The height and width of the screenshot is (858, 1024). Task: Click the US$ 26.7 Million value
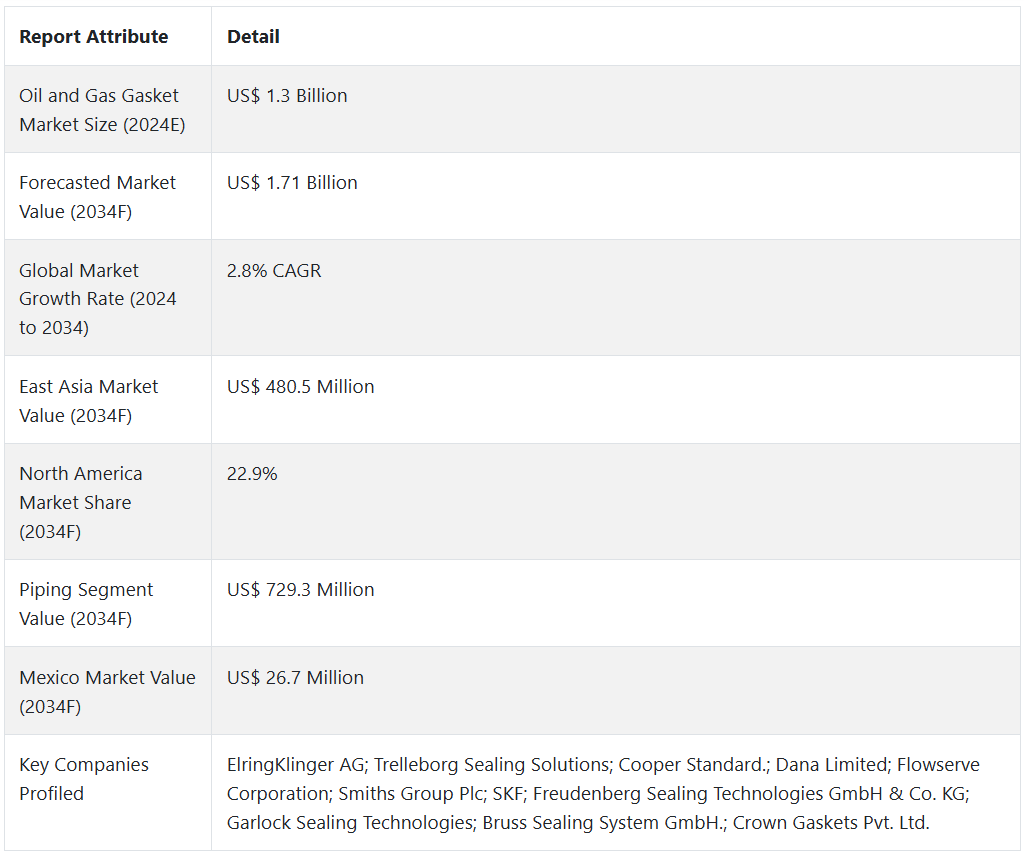[295, 677]
